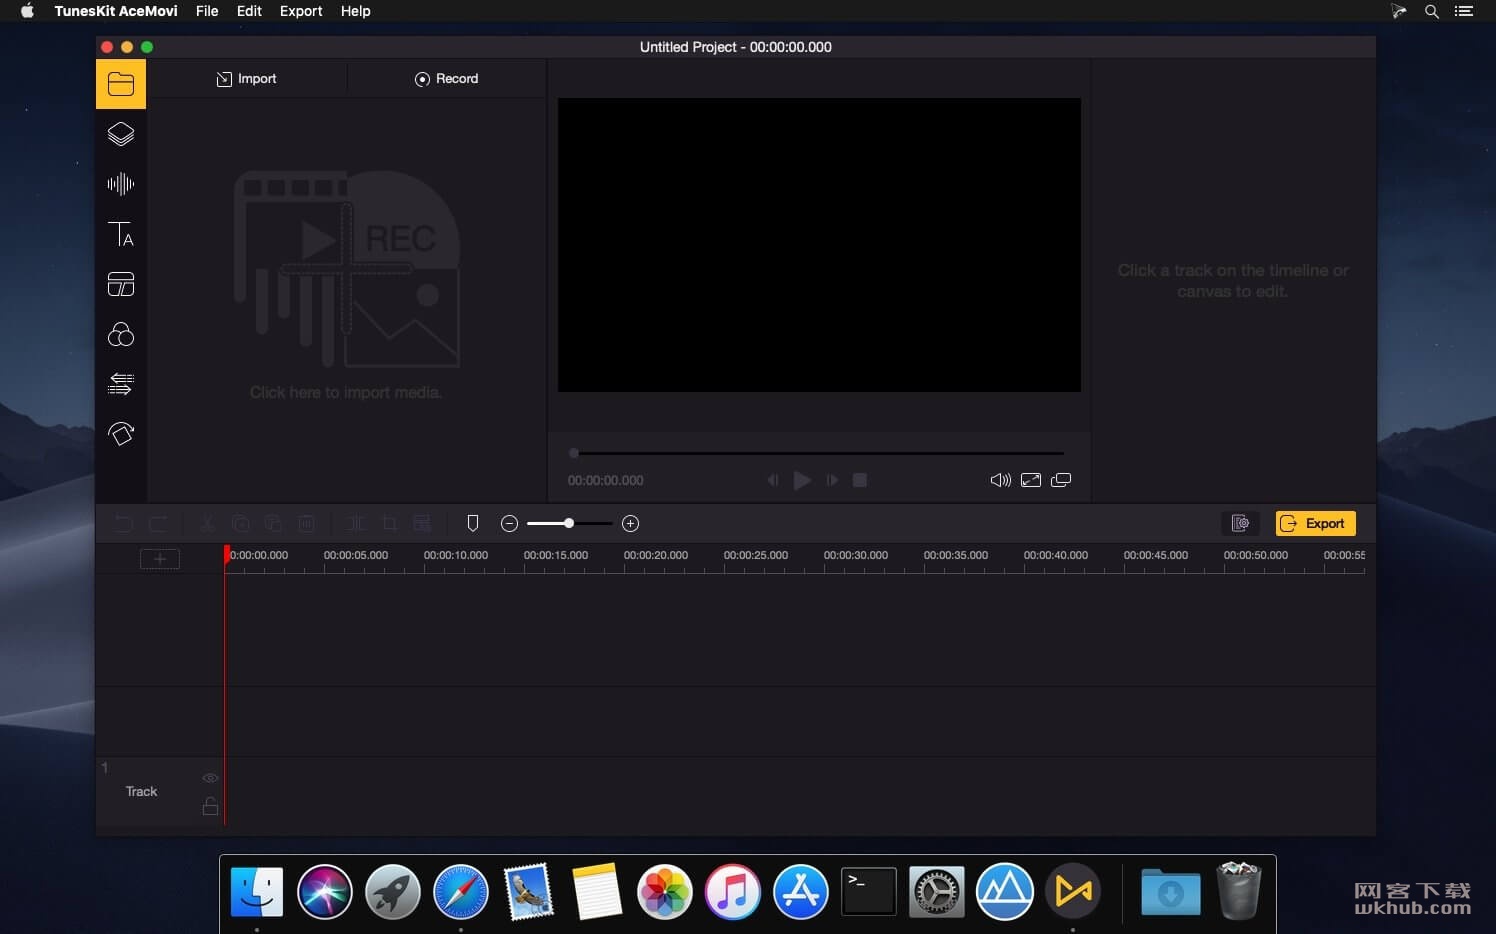Play the preview video
This screenshot has height=934, width=1496.
click(x=802, y=480)
